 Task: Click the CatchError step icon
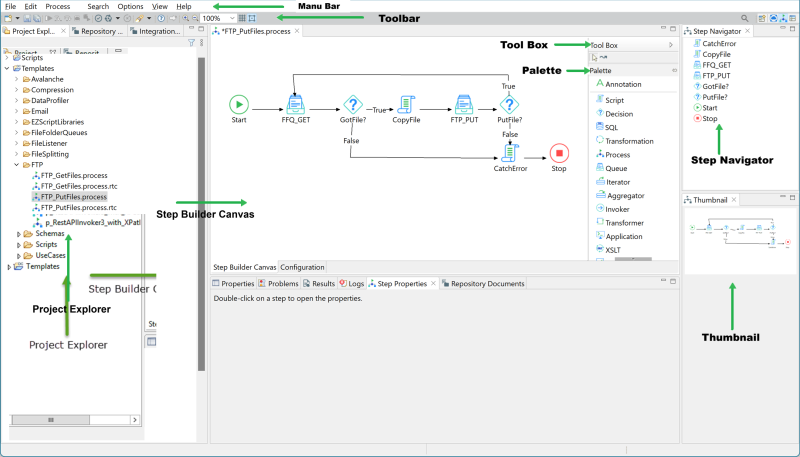509,152
